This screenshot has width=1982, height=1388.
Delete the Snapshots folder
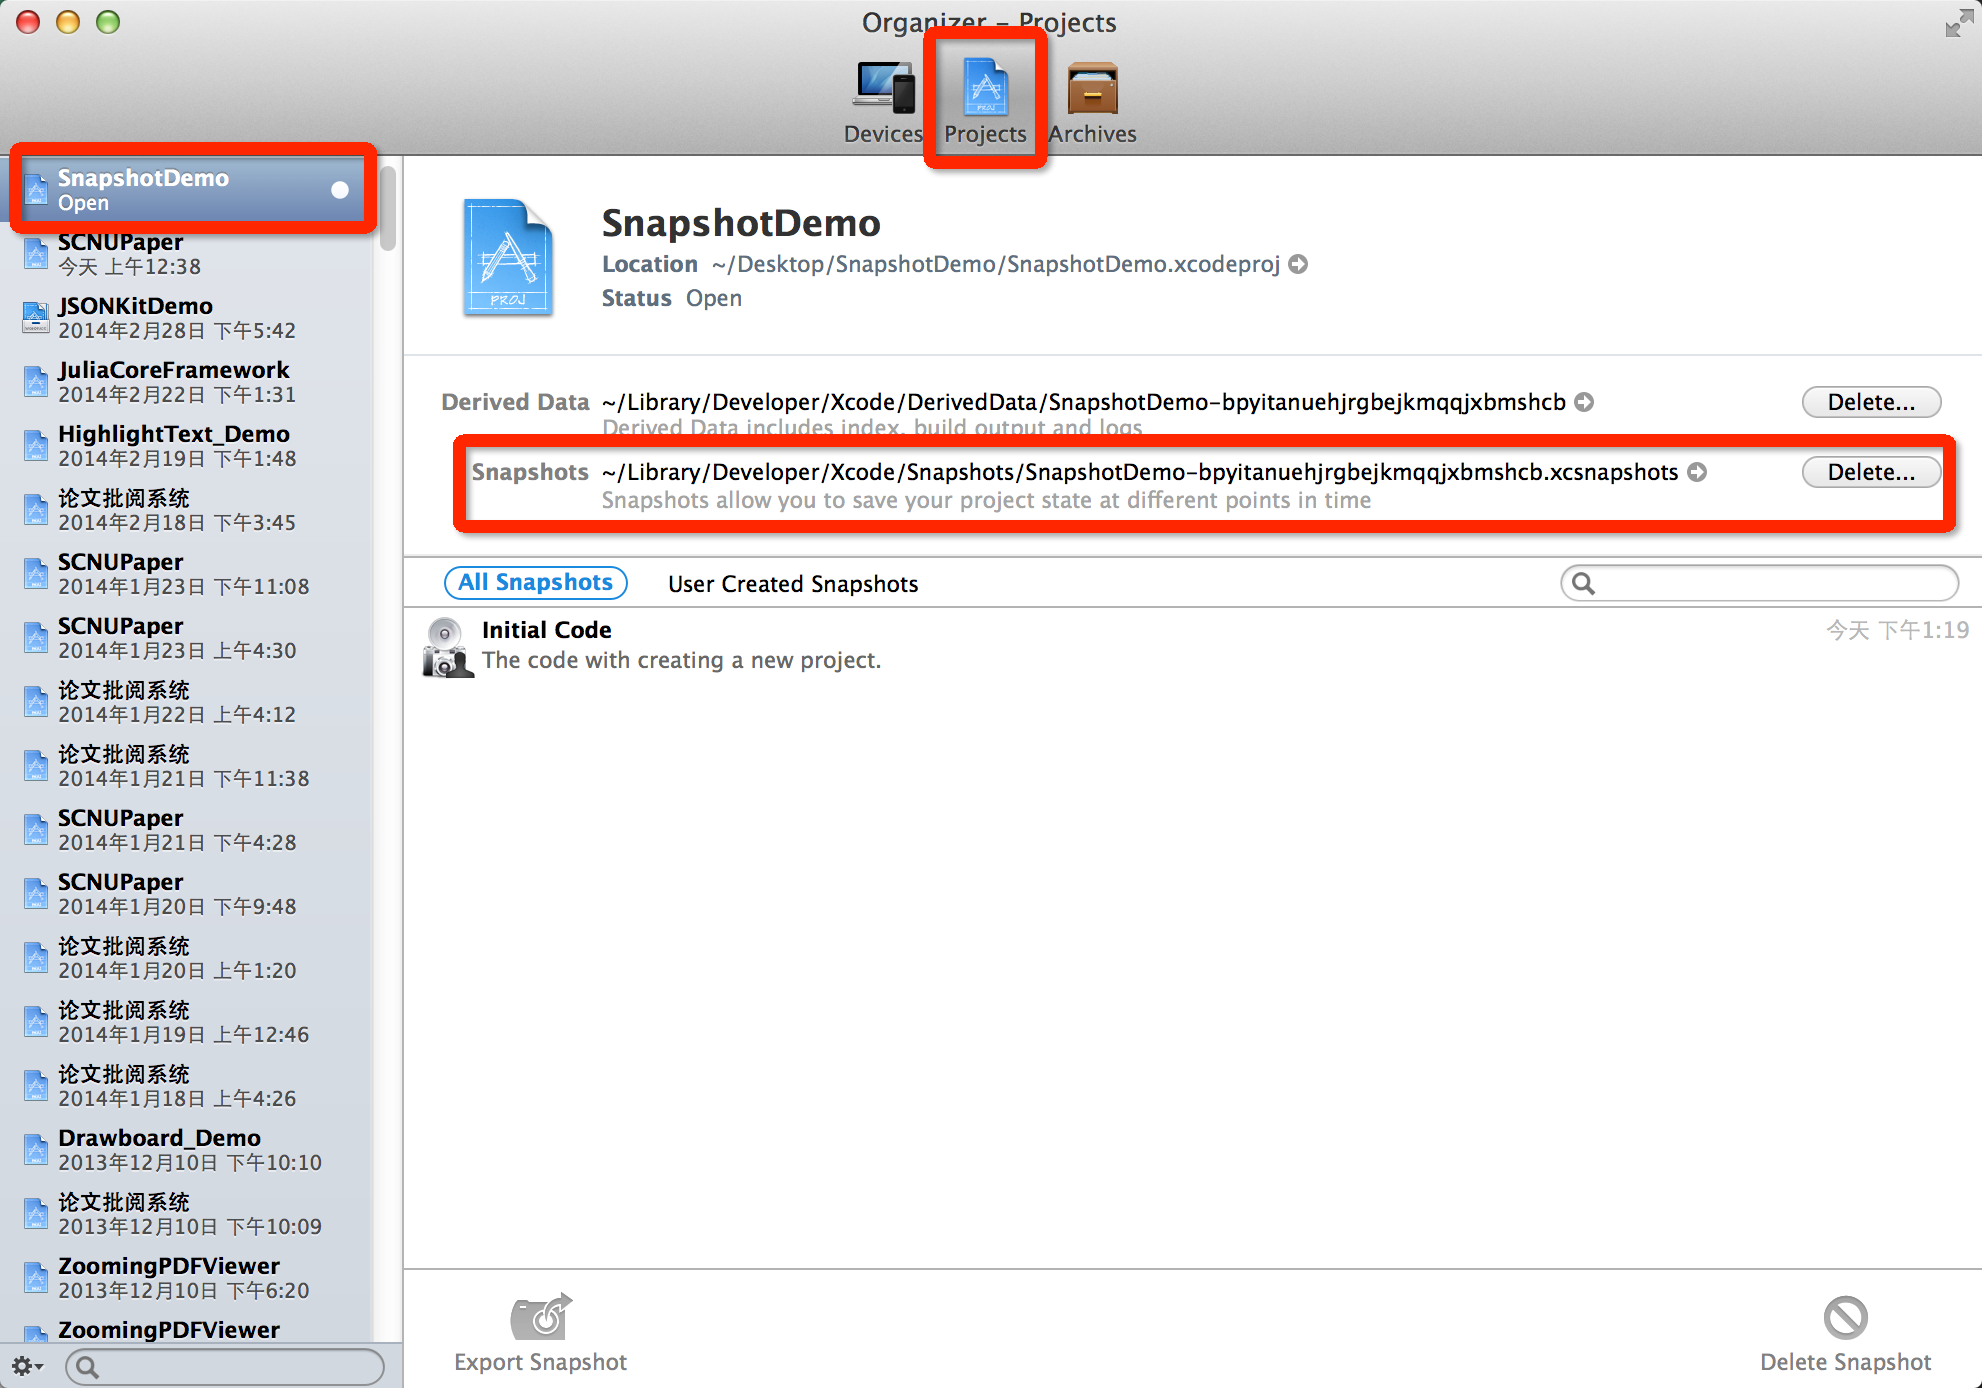pyautogui.click(x=1871, y=472)
